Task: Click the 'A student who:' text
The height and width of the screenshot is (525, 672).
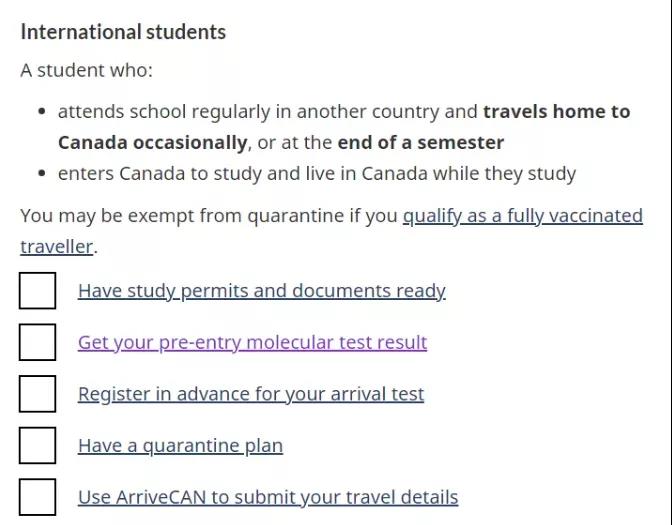Action: tap(87, 70)
